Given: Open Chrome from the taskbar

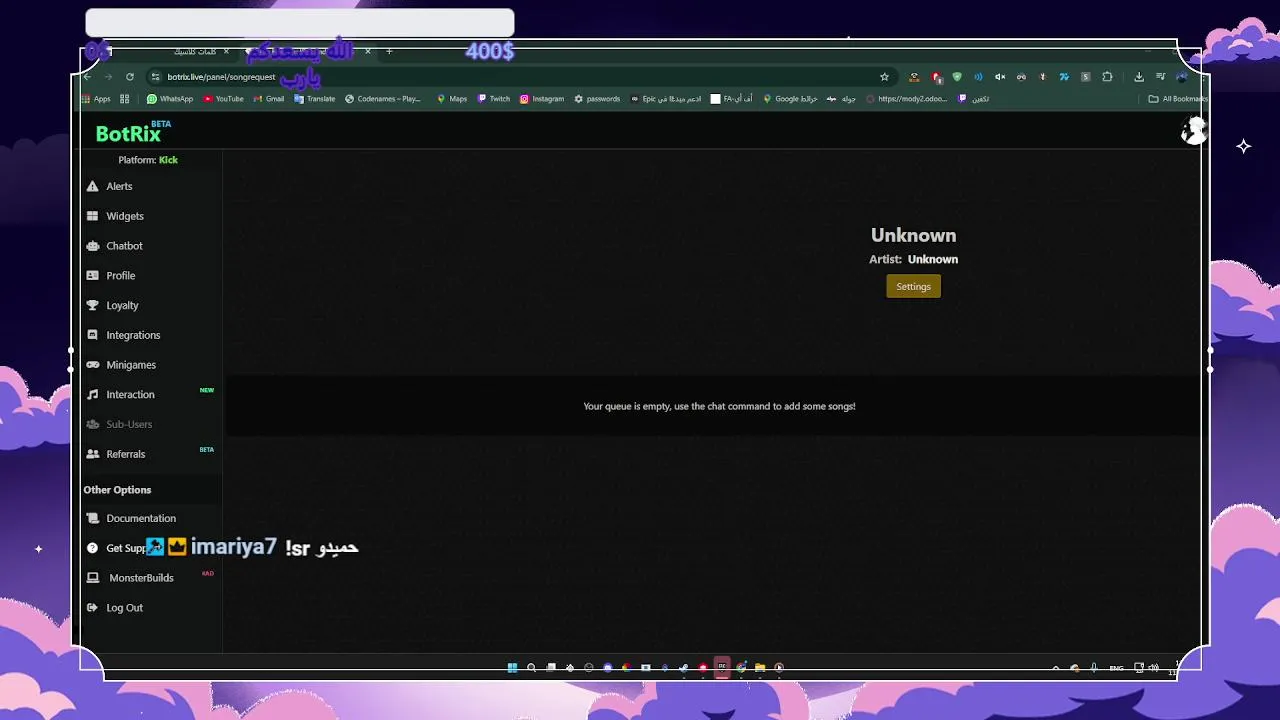Looking at the screenshot, I should [x=741, y=668].
